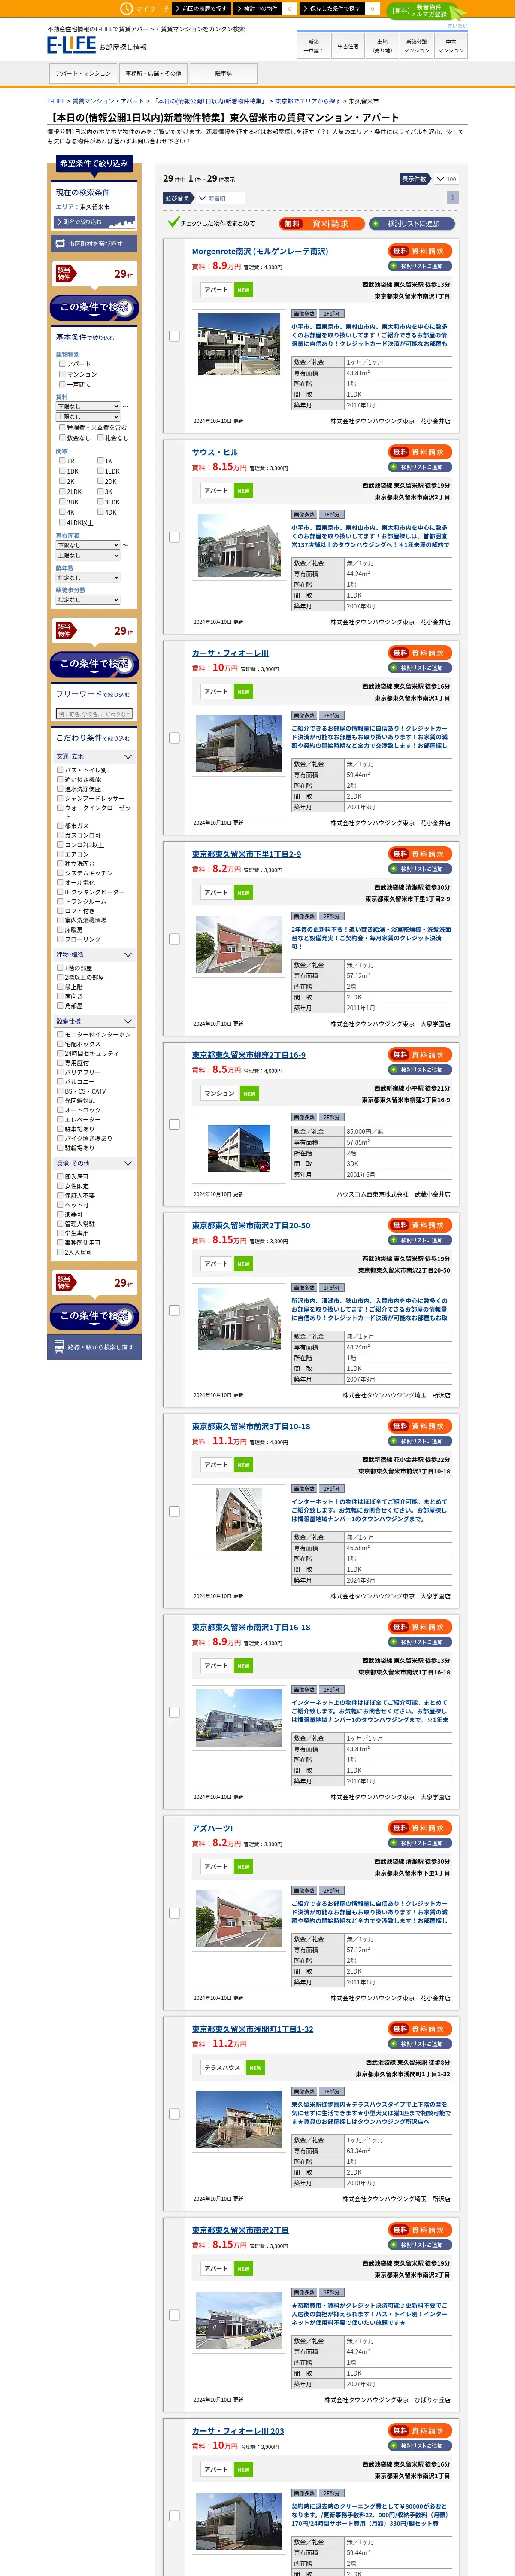Screen dimensions: 515x2576
Task: Open マイサーチ in the top orange bar
Action: (144, 8)
